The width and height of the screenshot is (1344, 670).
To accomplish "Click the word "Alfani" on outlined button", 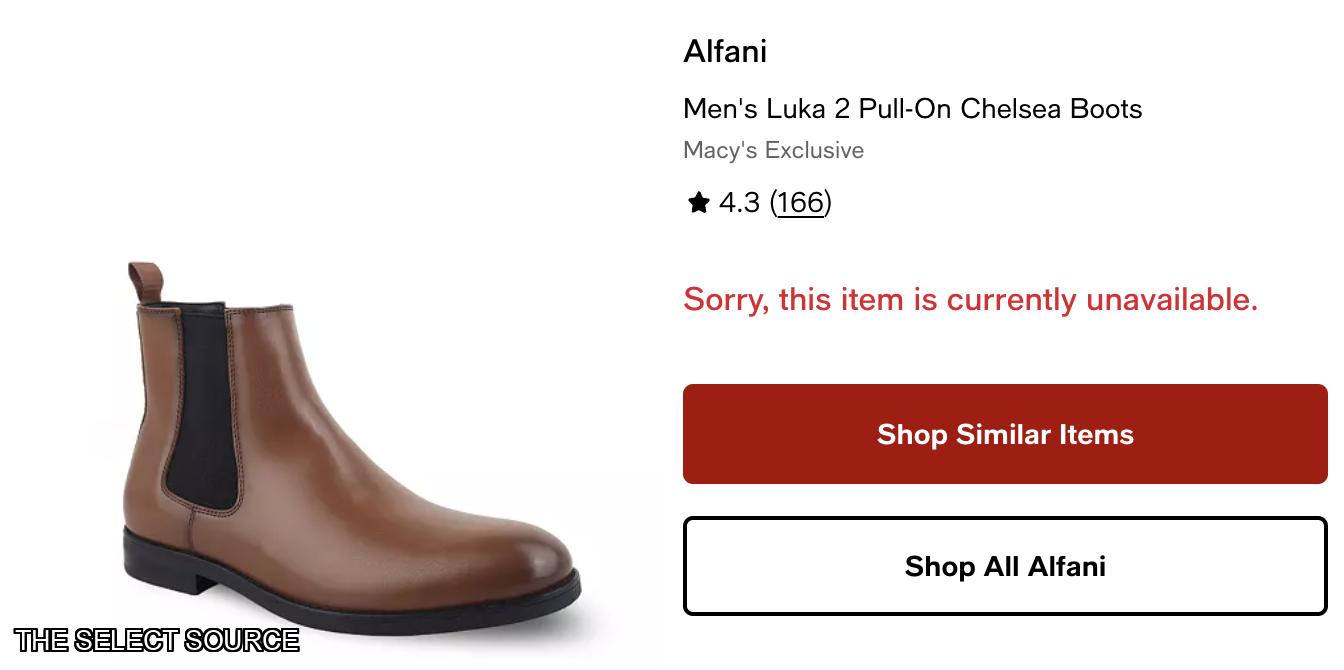I will pyautogui.click(x=1066, y=566).
